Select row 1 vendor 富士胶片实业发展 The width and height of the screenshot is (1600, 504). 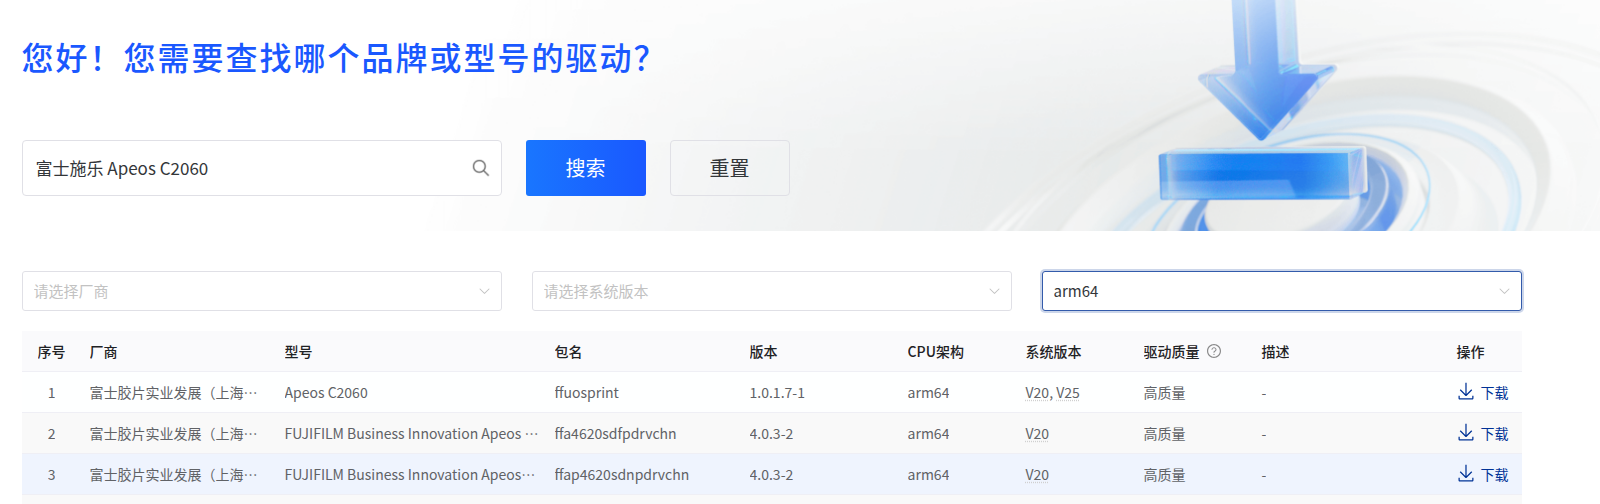[173, 393]
